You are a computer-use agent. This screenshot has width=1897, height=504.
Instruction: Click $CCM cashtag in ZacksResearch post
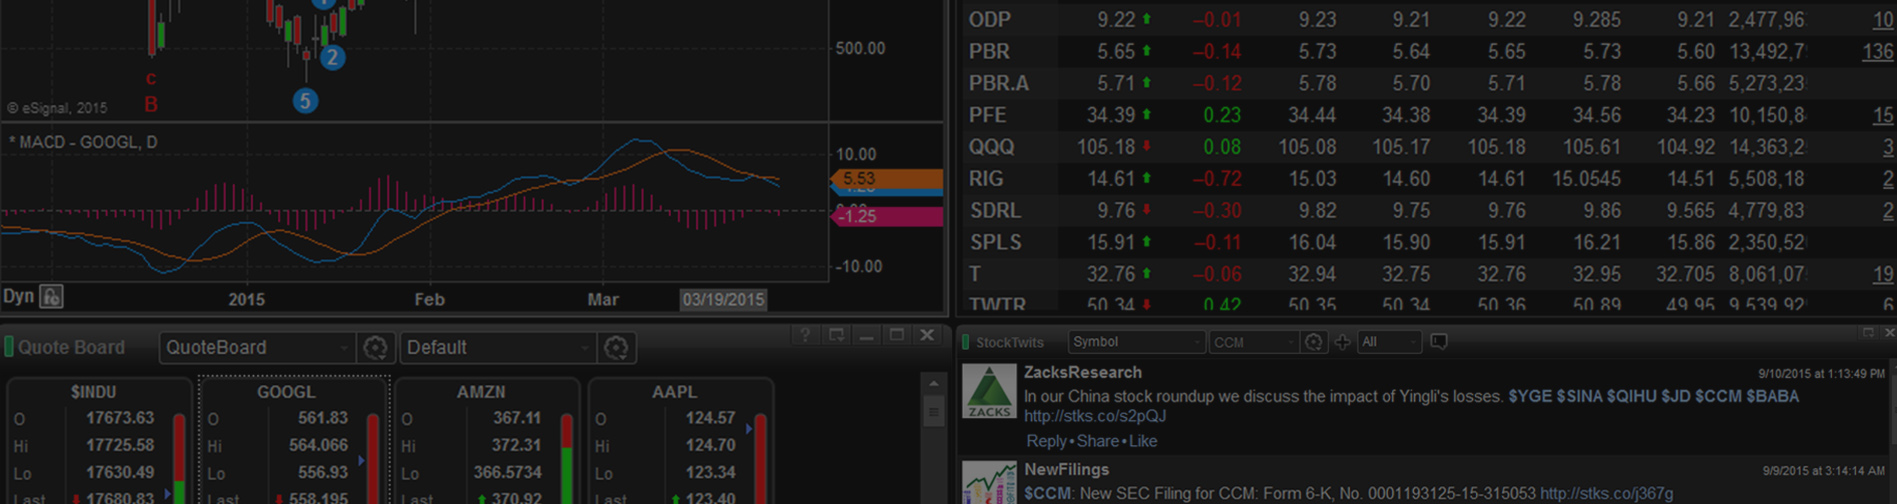(1718, 396)
